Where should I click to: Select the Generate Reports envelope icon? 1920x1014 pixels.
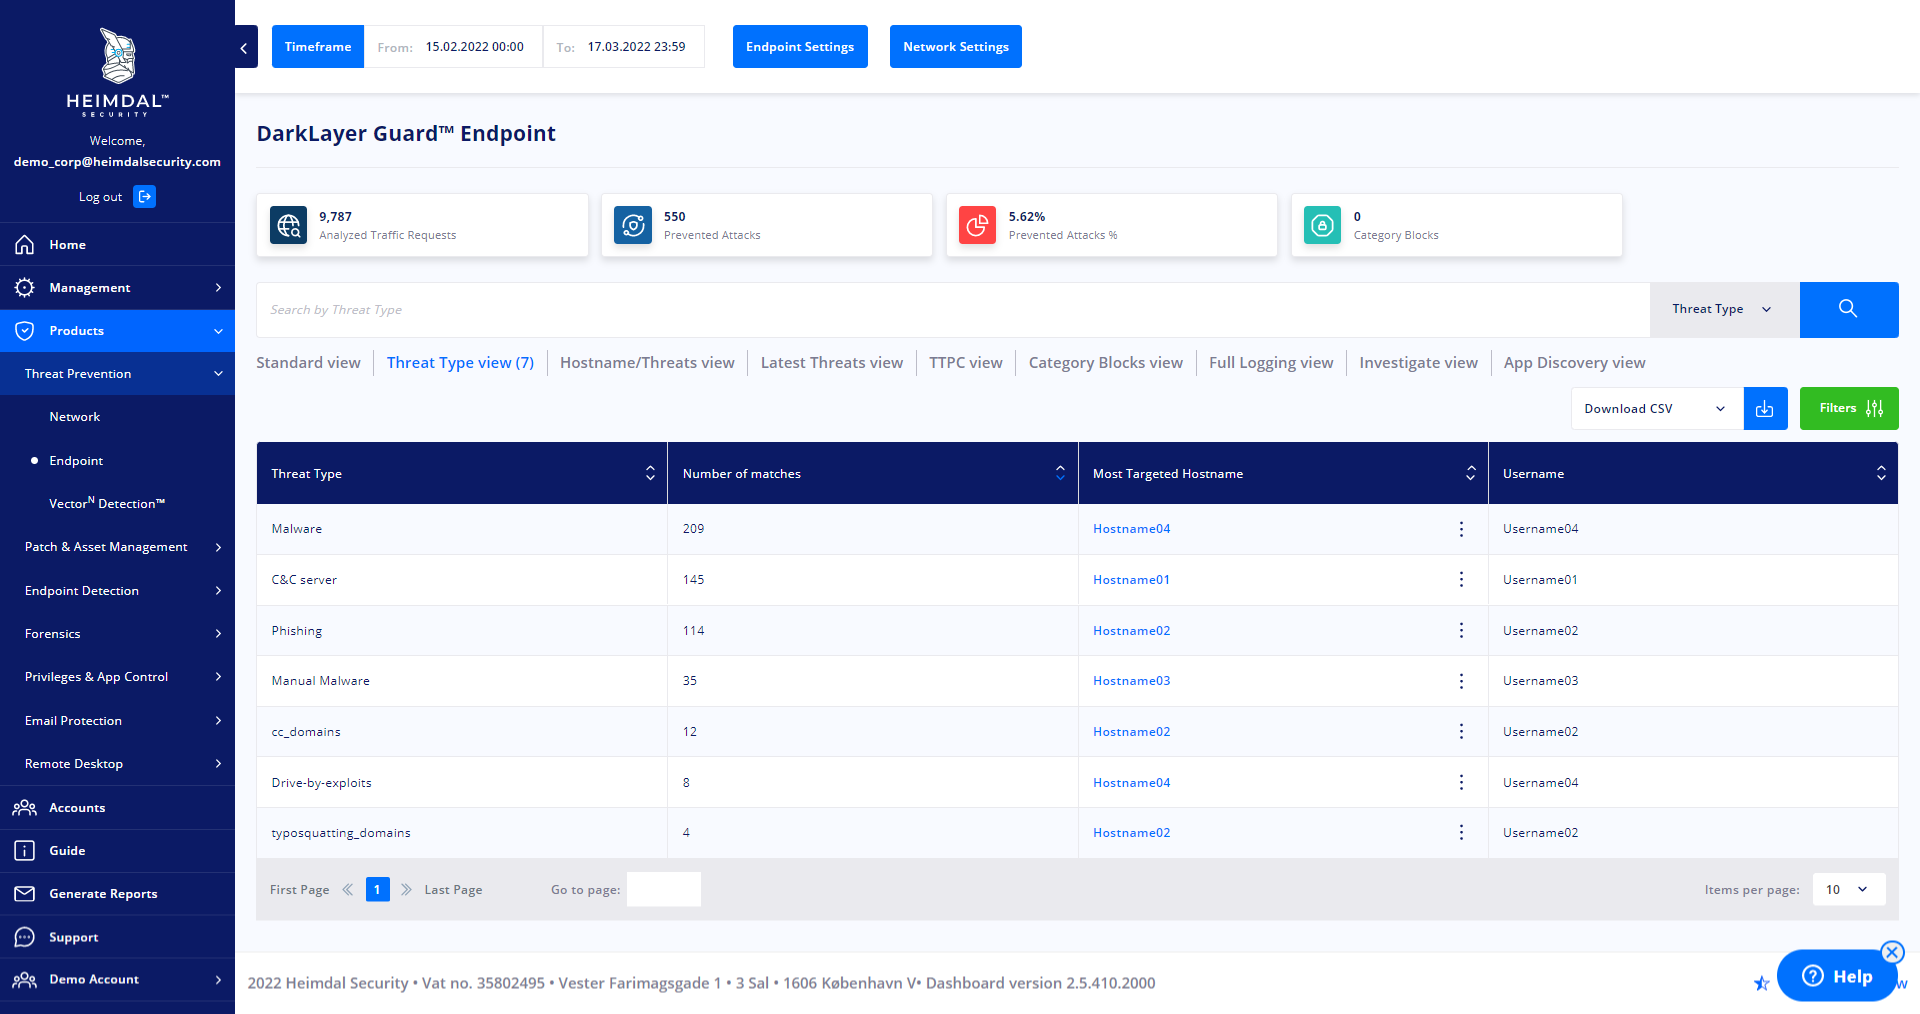point(25,893)
